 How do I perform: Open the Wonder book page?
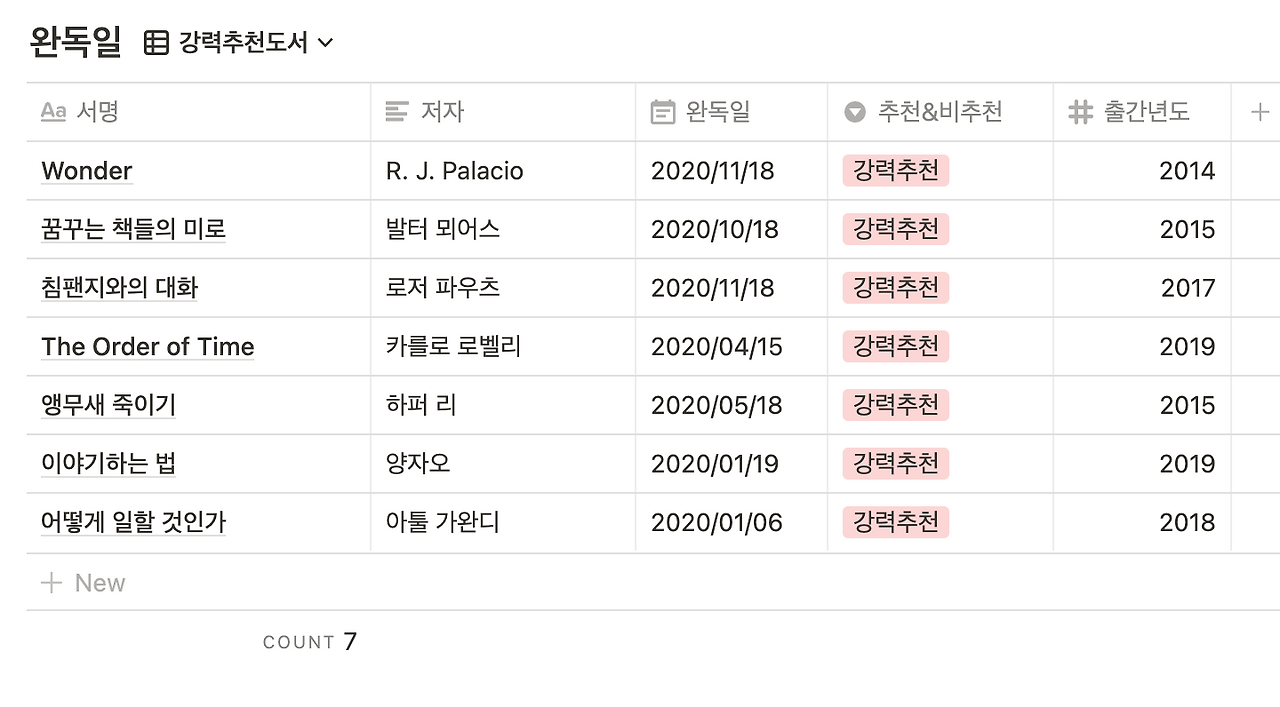tap(87, 171)
